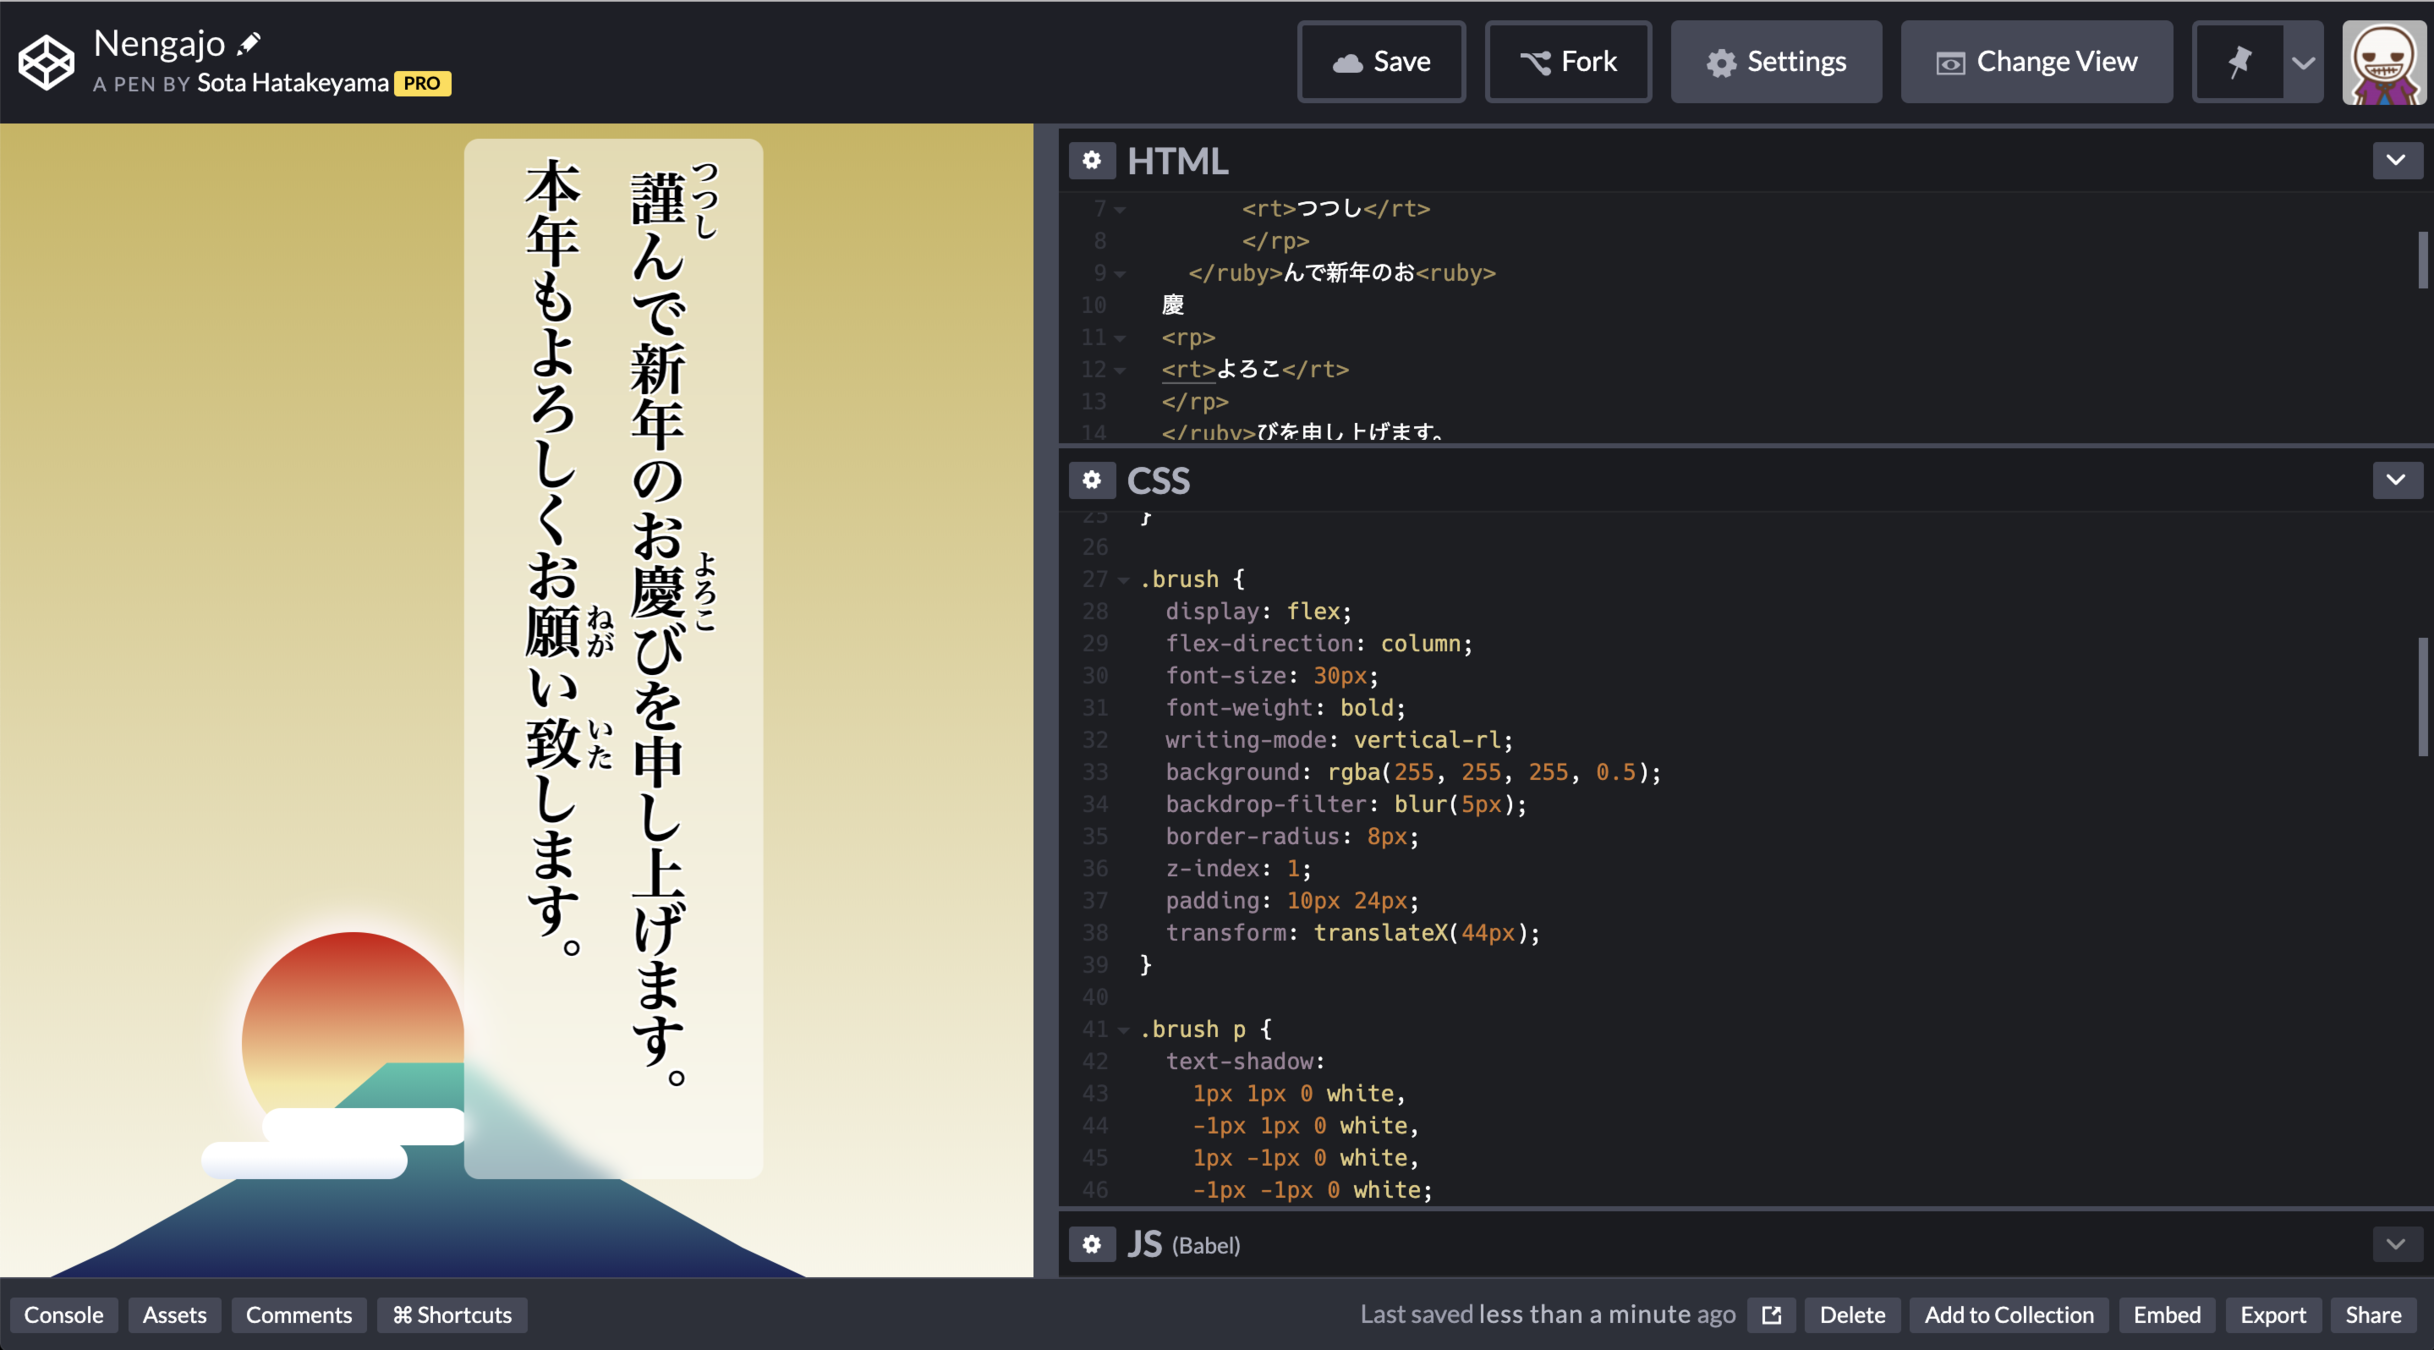Screen dimensions: 2434x1350
Task: Fold the .brush rule at line 27
Action: 1123,580
